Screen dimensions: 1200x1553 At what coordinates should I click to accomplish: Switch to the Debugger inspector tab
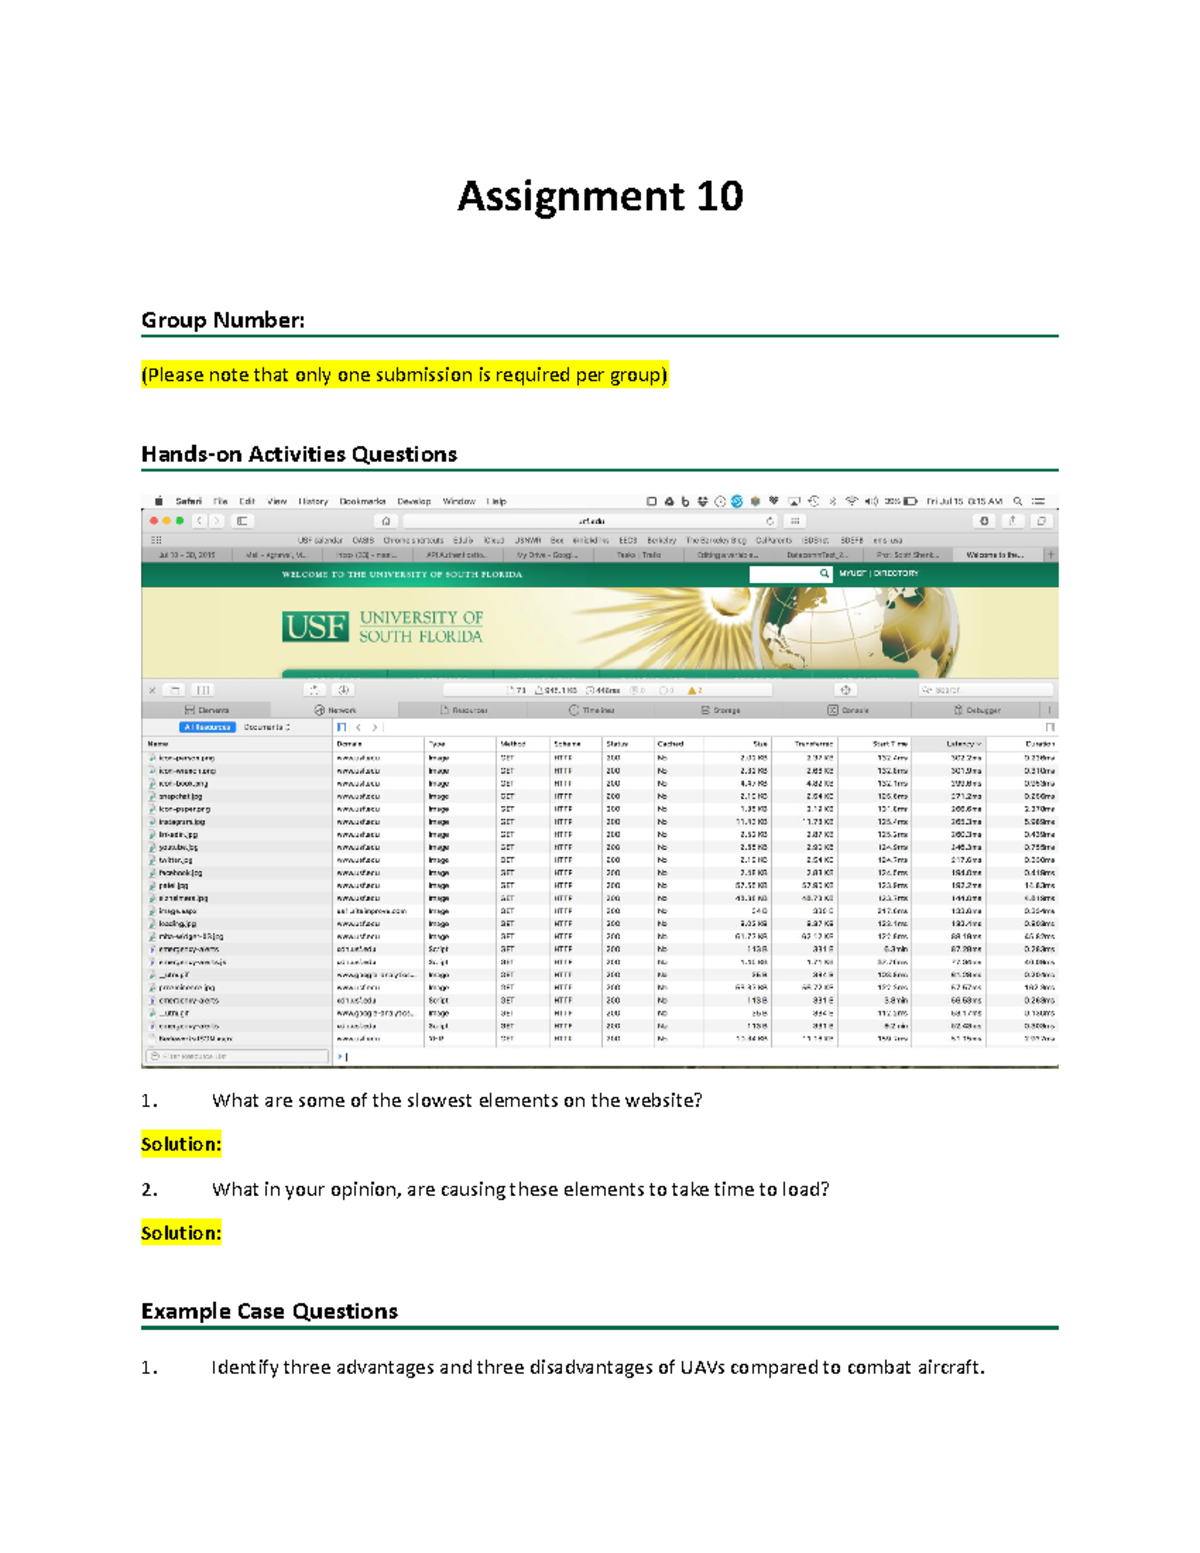click(x=977, y=710)
